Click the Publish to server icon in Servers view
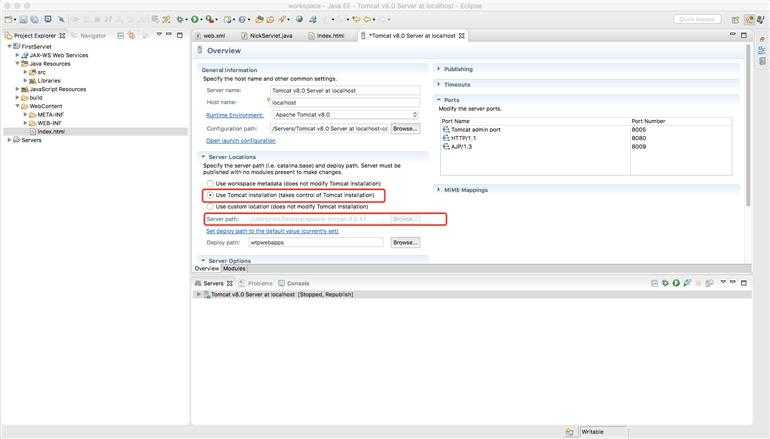The height and width of the screenshot is (439, 770). 709,283
